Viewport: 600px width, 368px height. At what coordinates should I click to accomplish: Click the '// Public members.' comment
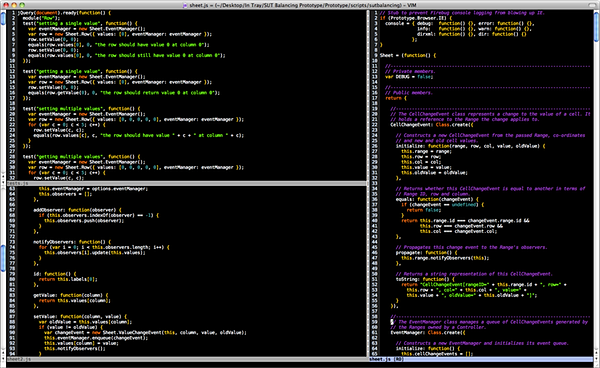pos(409,93)
